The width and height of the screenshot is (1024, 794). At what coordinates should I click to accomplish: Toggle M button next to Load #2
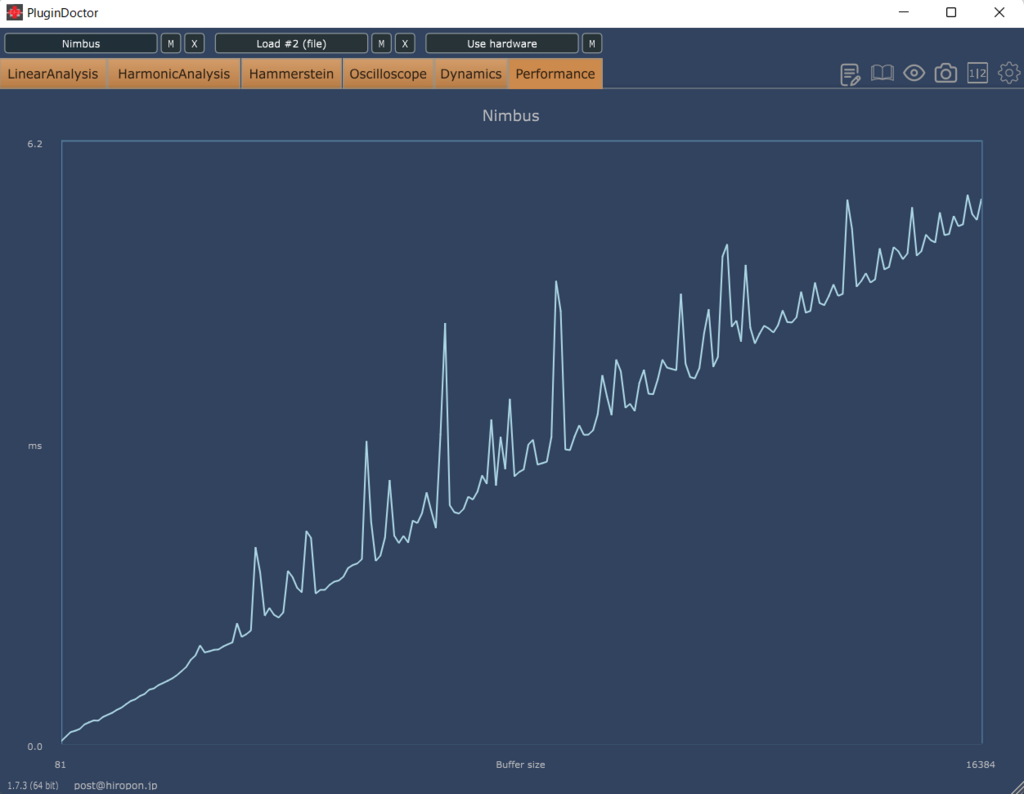click(x=381, y=44)
